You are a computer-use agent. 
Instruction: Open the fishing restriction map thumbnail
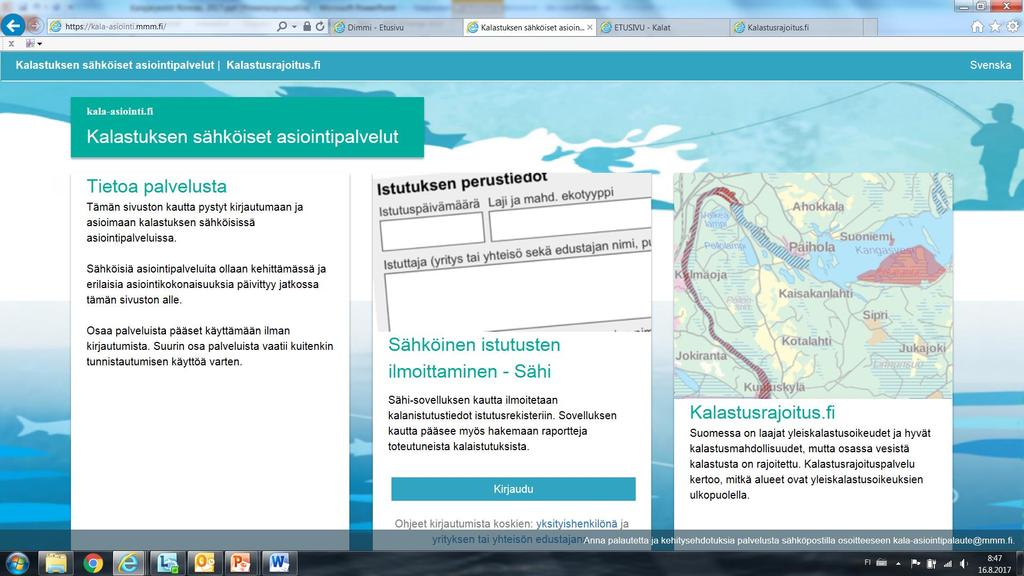click(x=813, y=286)
